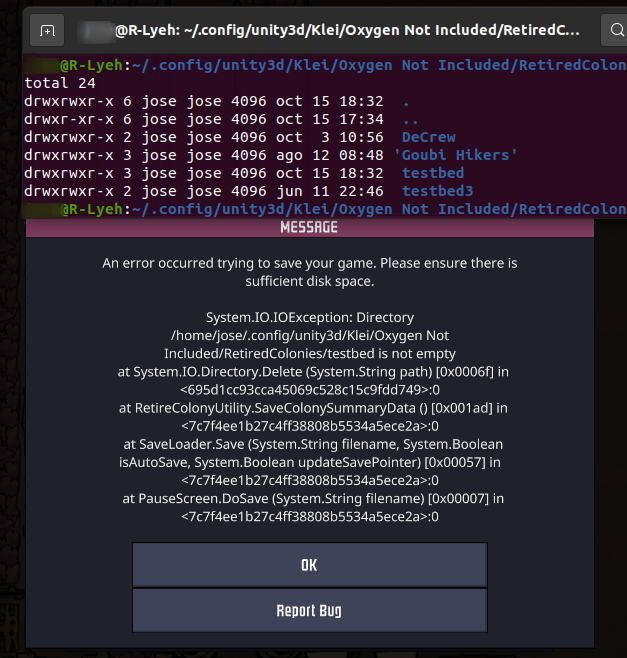The height and width of the screenshot is (658, 627).
Task: Click the 'total 24' line in terminal
Action: (60, 83)
